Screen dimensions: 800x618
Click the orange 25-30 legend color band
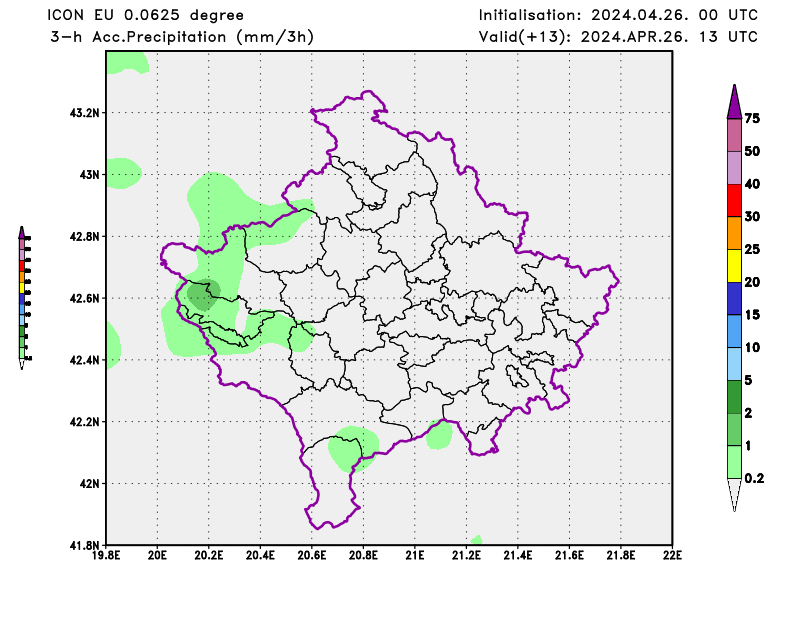(734, 233)
